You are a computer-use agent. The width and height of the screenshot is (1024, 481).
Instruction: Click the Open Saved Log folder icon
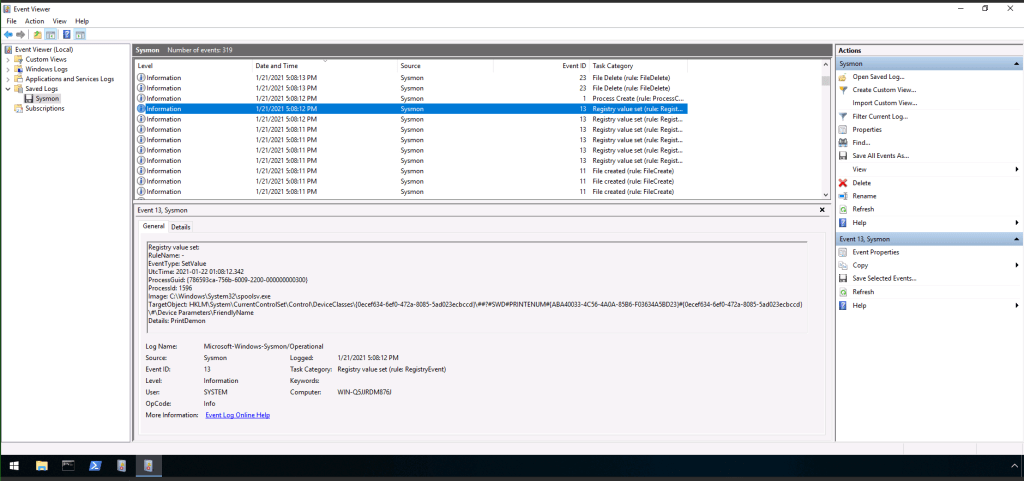[843, 77]
